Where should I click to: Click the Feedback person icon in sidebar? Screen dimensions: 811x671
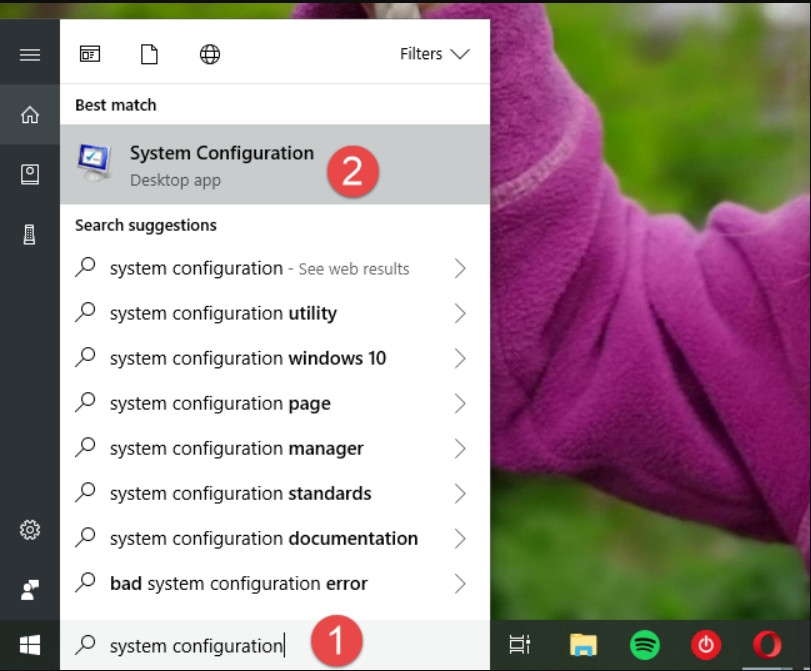(x=30, y=588)
